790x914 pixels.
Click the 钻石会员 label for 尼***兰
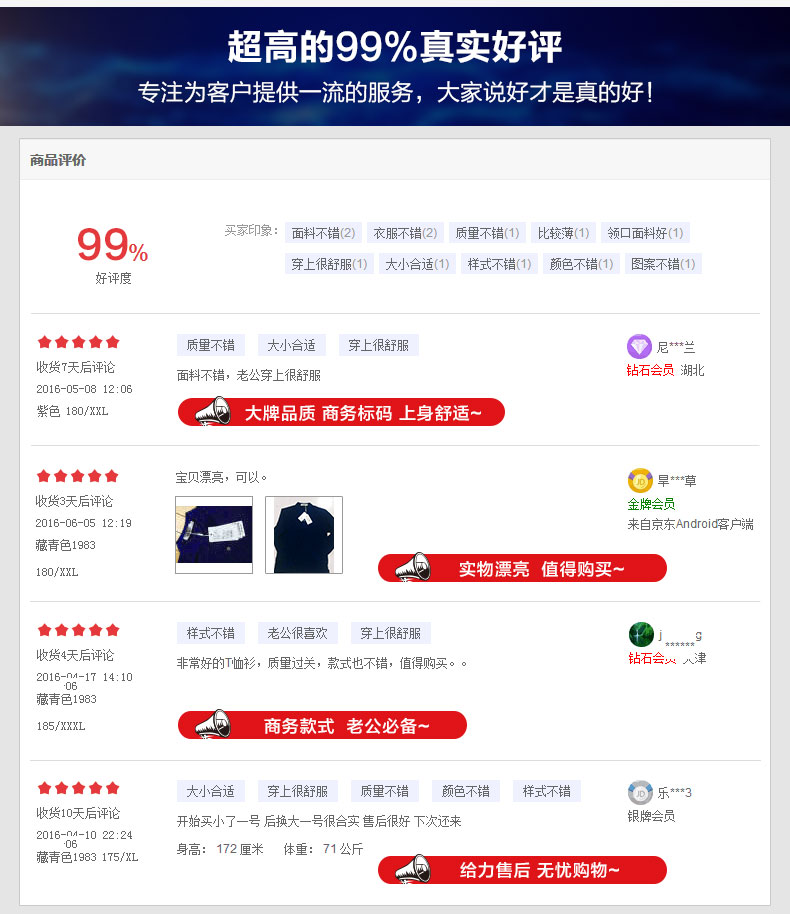pos(650,370)
